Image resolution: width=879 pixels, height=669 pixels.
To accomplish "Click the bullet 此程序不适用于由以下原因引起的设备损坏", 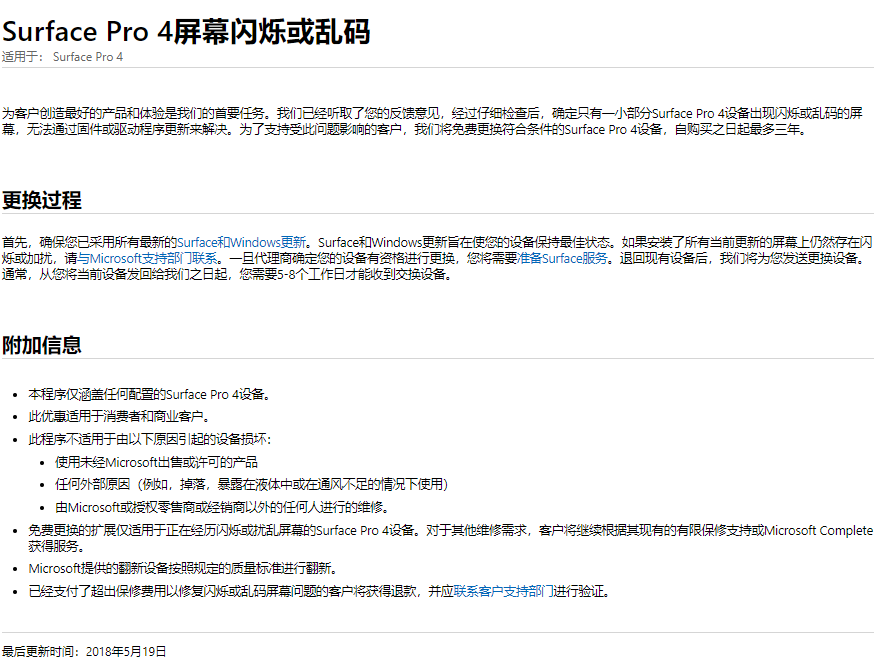I will point(150,439).
